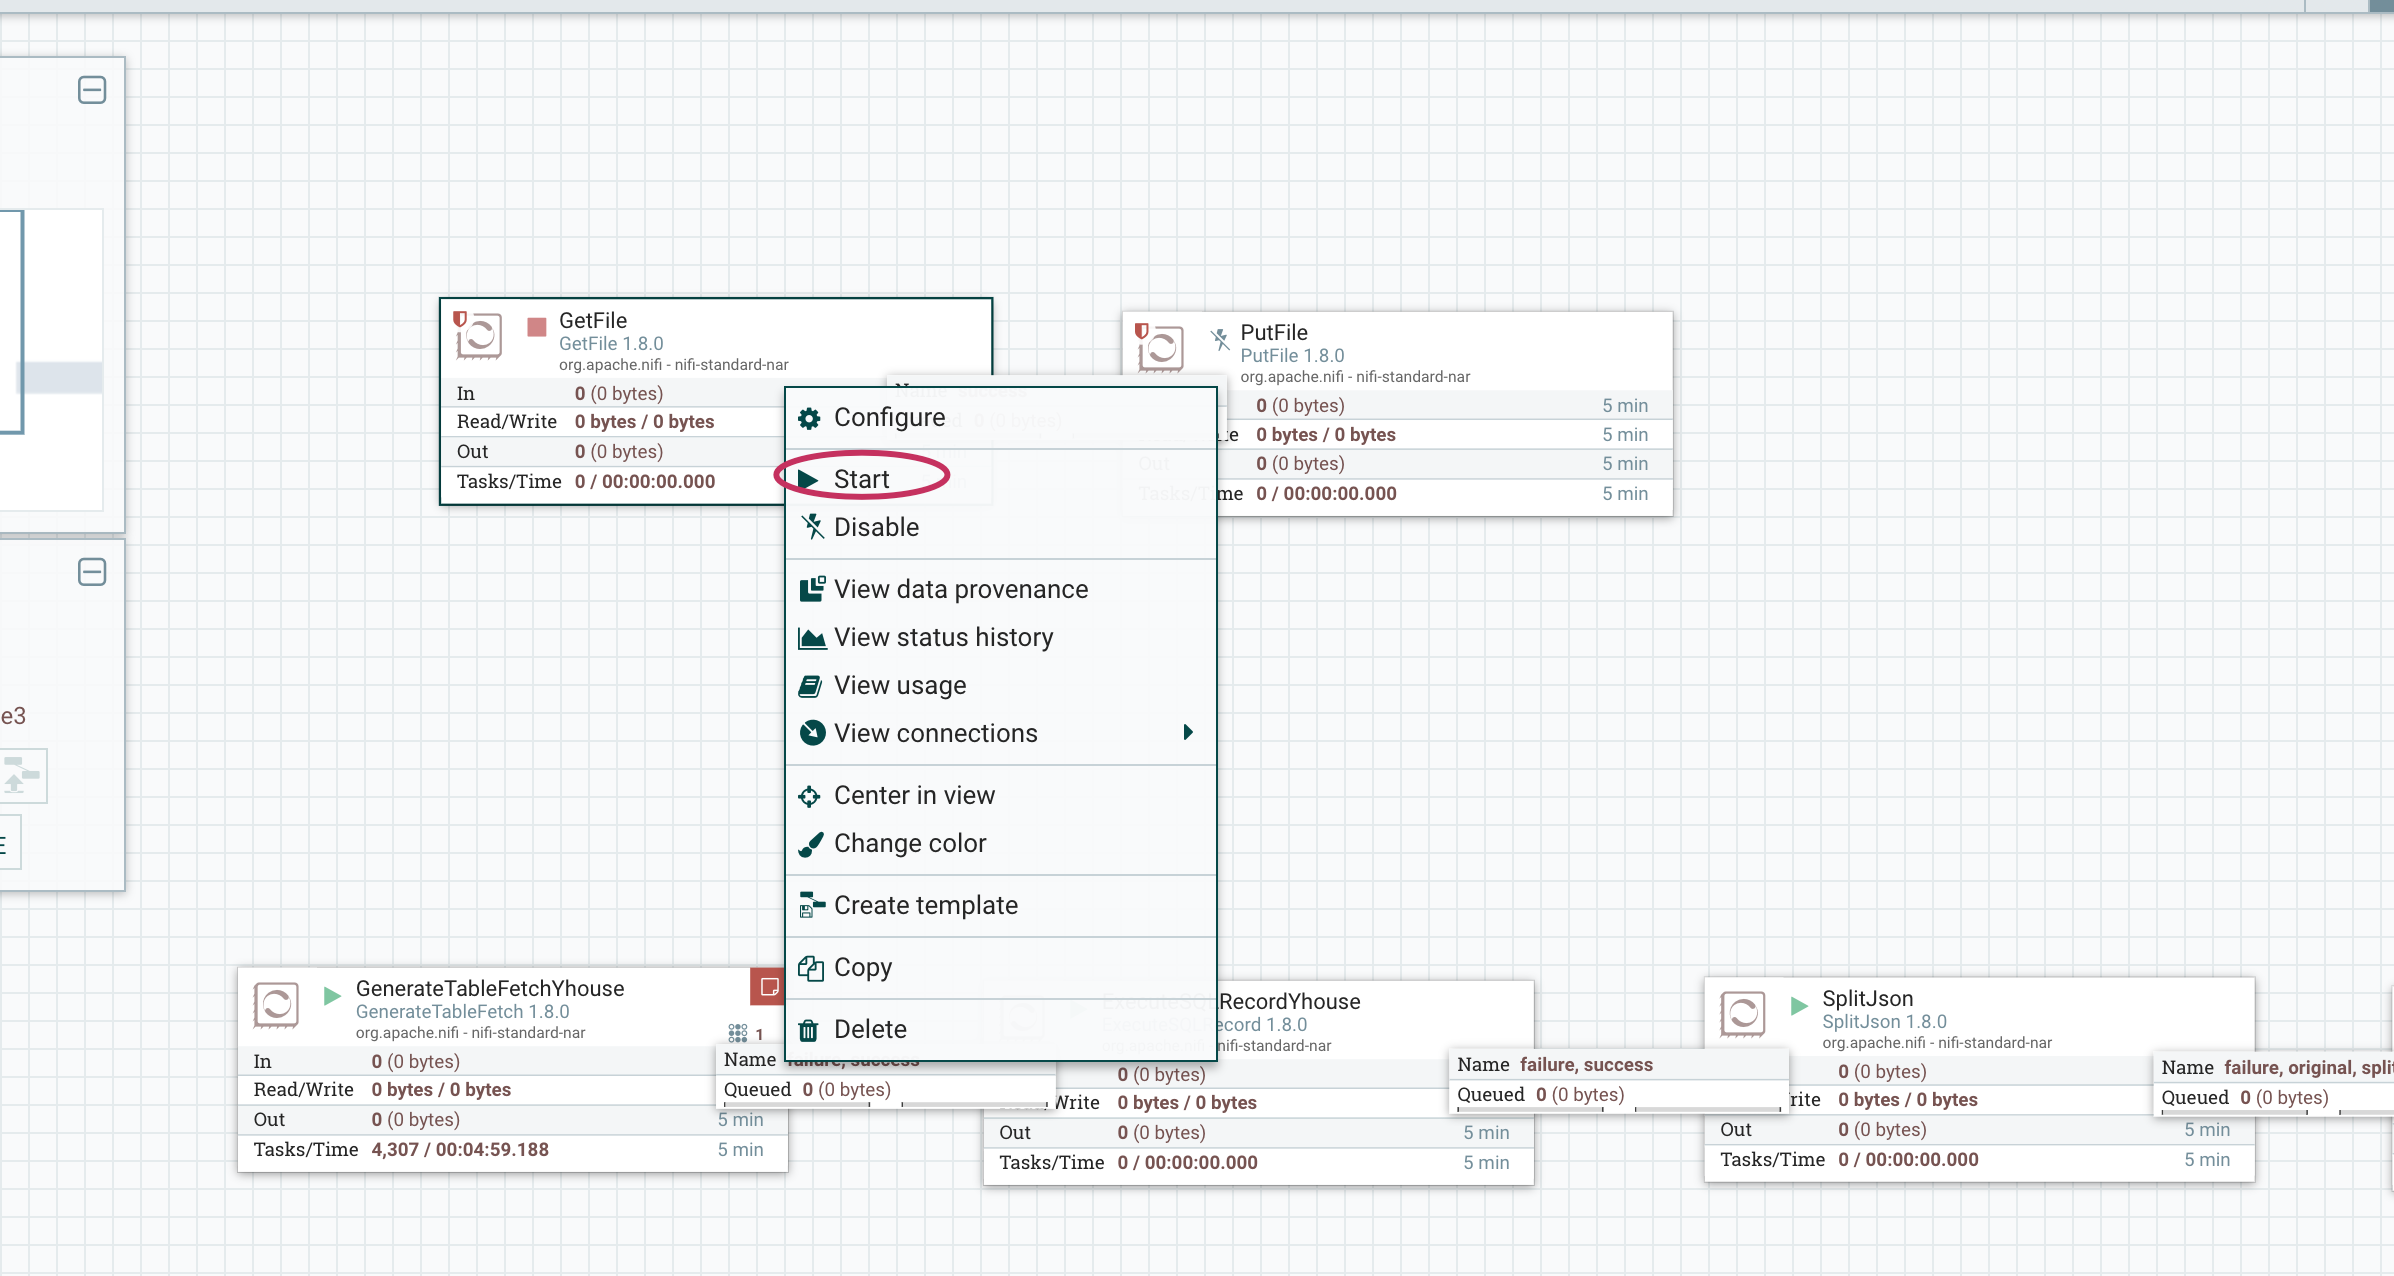This screenshot has width=2394, height=1276.
Task: Collapse the upper left palette panel
Action: pos(92,90)
